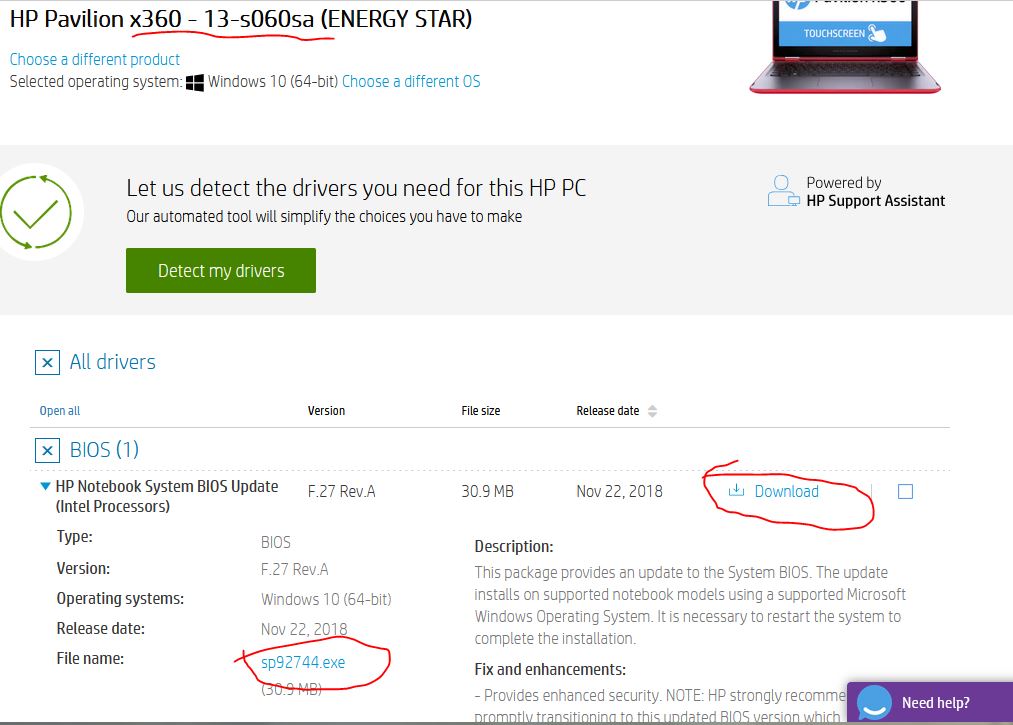Click the Version column header
The image size is (1013, 725).
coord(326,411)
